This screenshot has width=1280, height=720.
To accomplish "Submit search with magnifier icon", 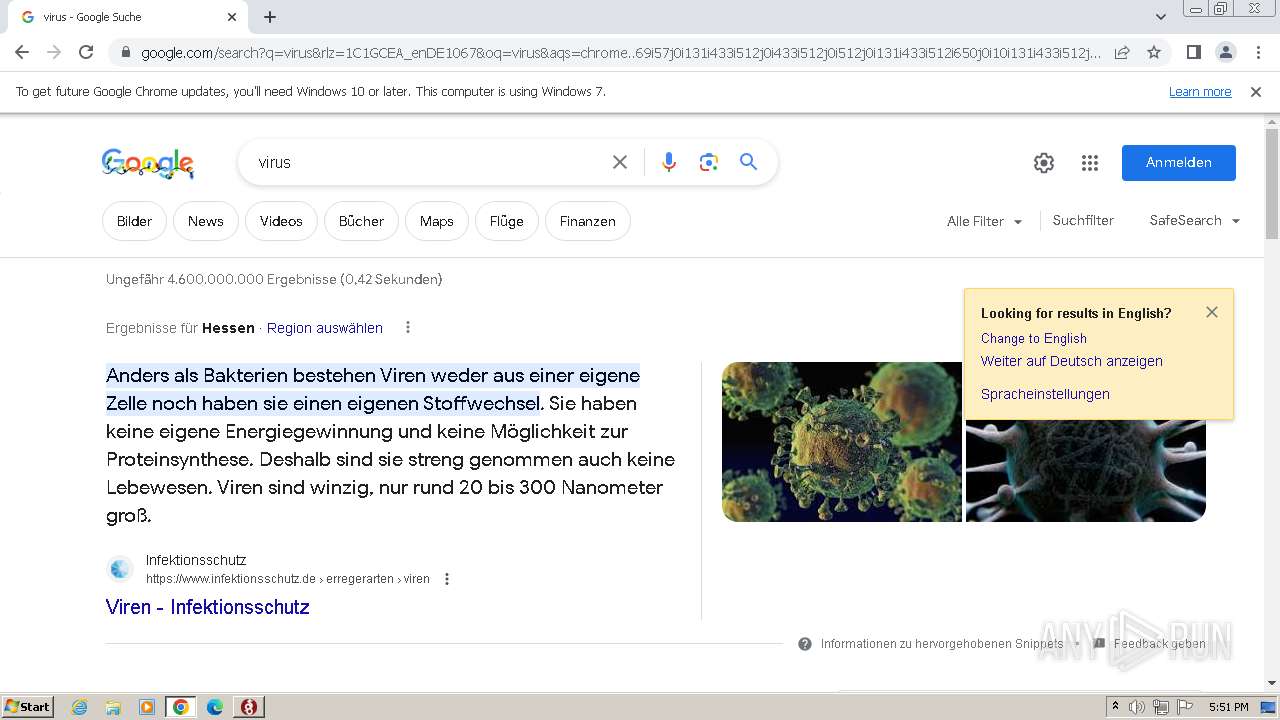I will pyautogui.click(x=748, y=162).
